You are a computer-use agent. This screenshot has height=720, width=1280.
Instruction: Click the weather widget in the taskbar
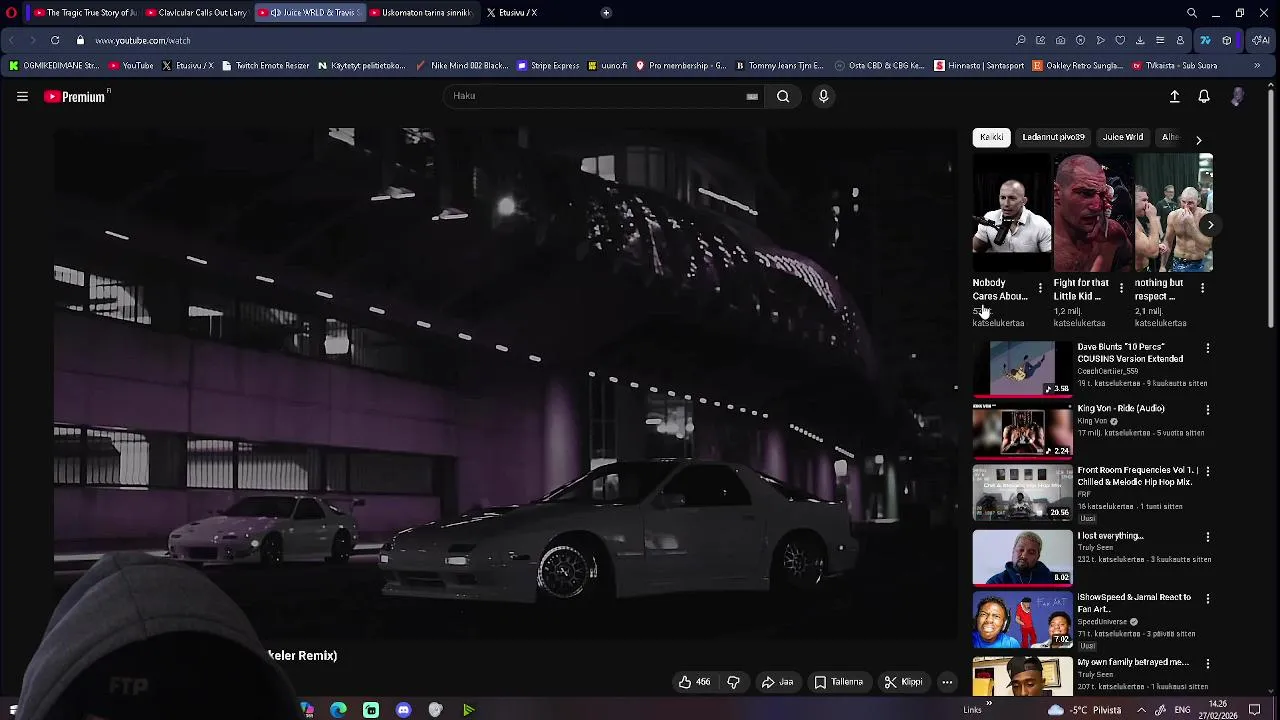tap(1084, 710)
